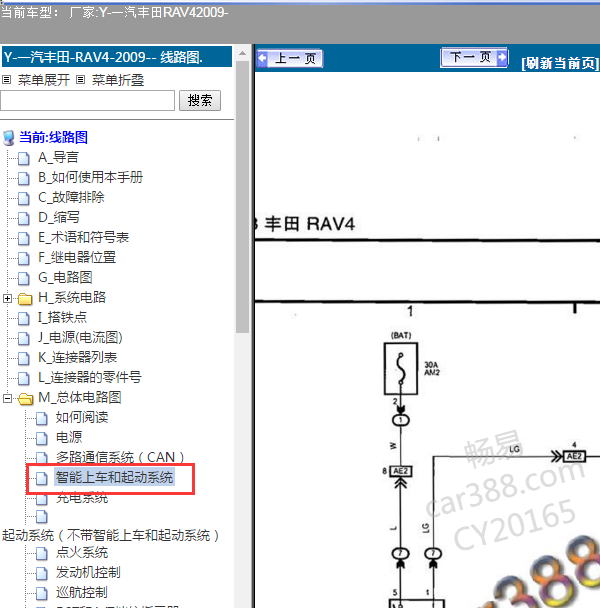The image size is (600, 608).
Task: Open 如何阅读 under M_总体电路图
Action: 82,418
